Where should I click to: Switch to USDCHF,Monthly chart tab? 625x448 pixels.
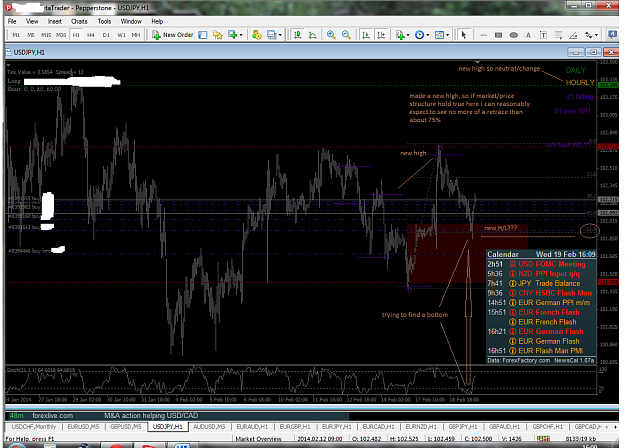[33, 426]
